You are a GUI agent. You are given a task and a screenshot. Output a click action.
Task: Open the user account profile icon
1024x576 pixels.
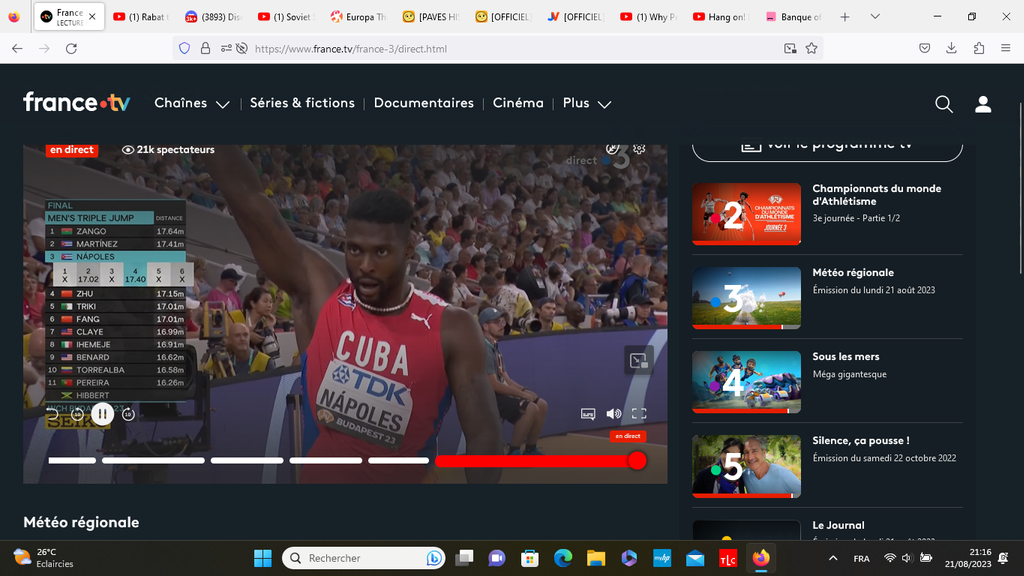(x=983, y=104)
